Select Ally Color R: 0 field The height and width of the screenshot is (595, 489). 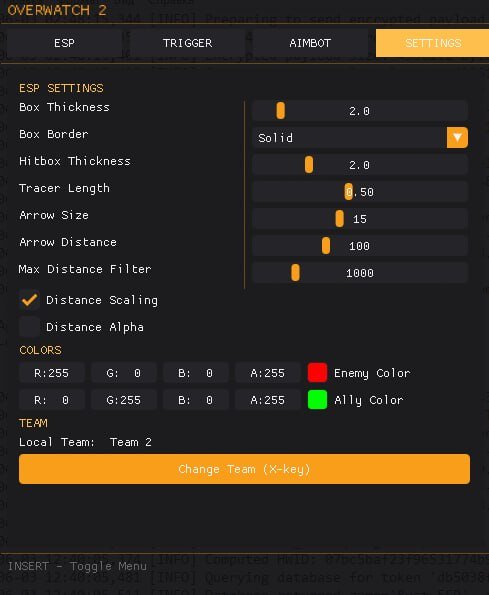pos(52,400)
